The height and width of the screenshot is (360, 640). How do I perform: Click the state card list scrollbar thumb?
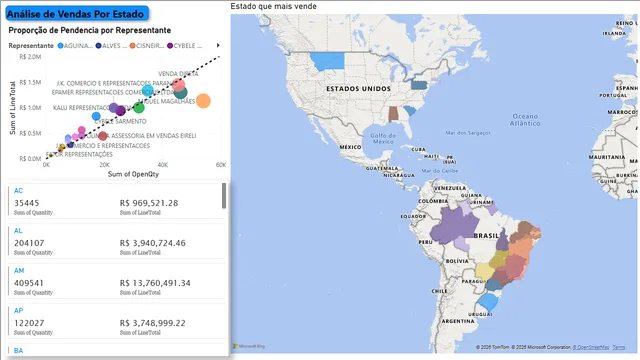pos(224,196)
